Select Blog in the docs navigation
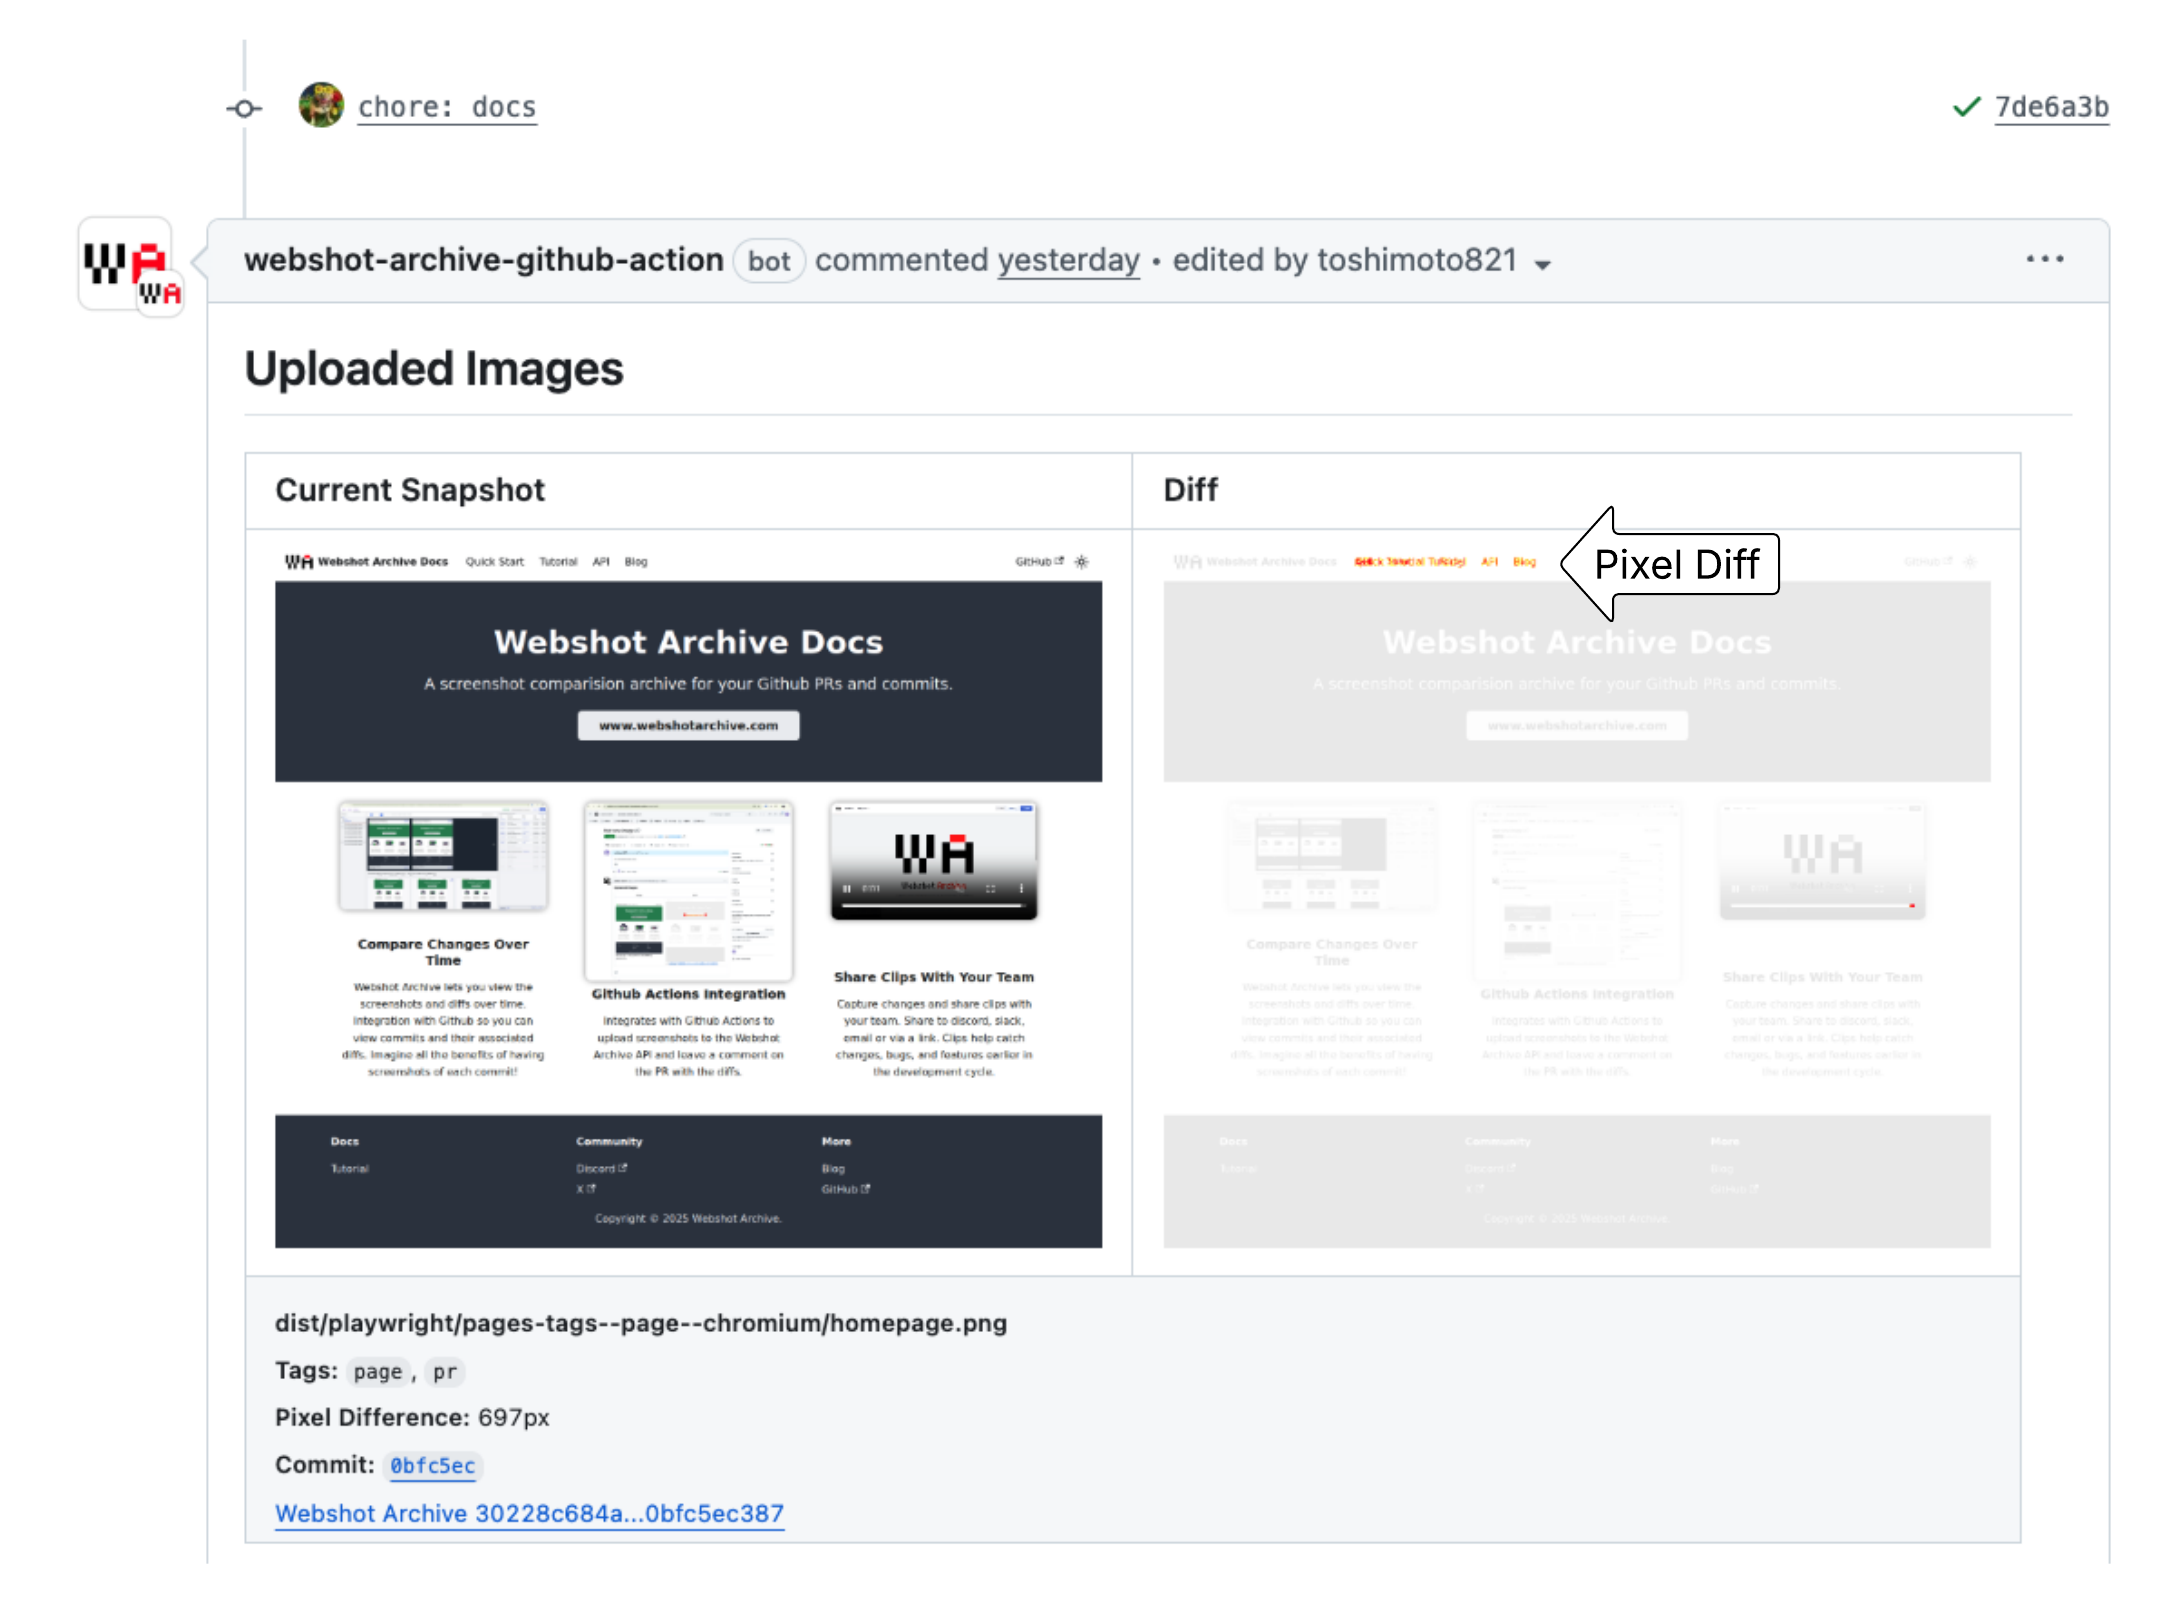Viewport: 2179px width, 1604px height. [636, 561]
